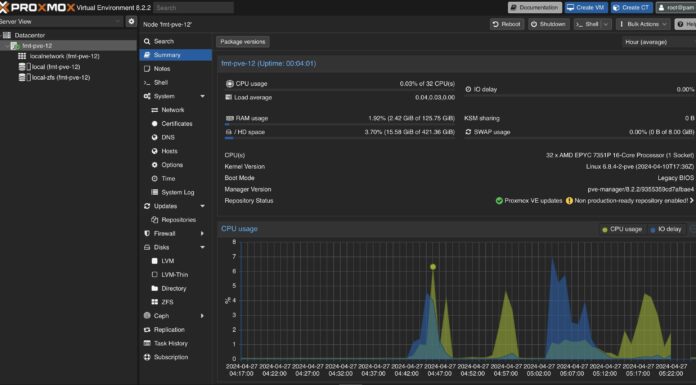Open the node Shell menu item
The image size is (696, 385).
[176, 83]
